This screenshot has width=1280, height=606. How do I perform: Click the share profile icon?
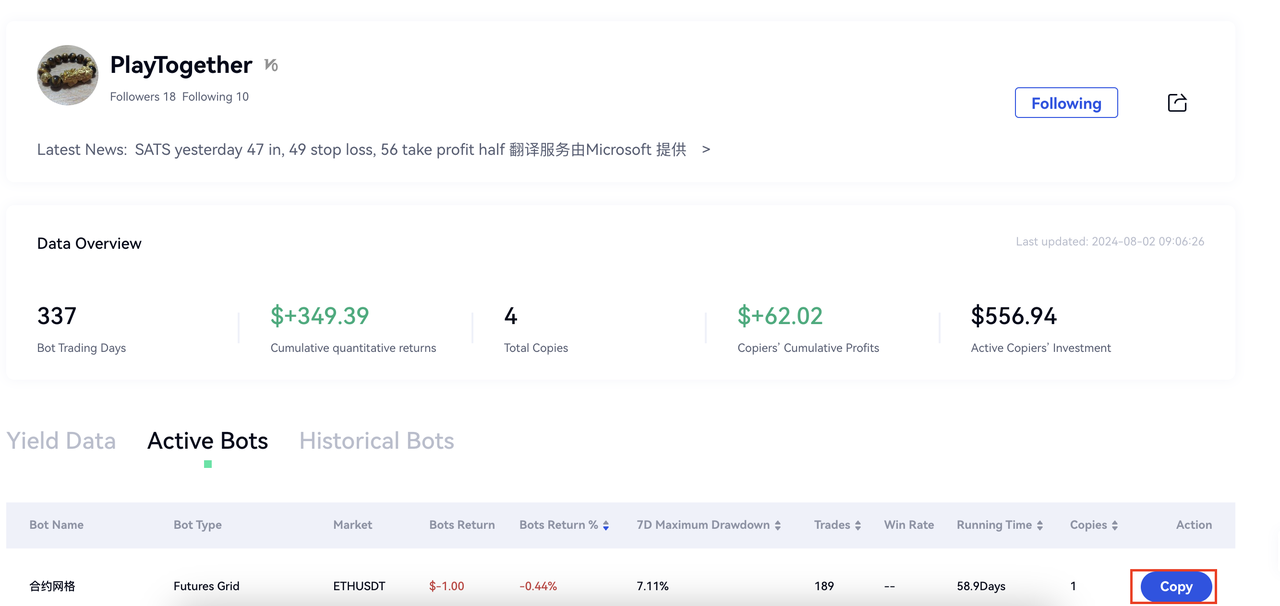tap(1177, 103)
